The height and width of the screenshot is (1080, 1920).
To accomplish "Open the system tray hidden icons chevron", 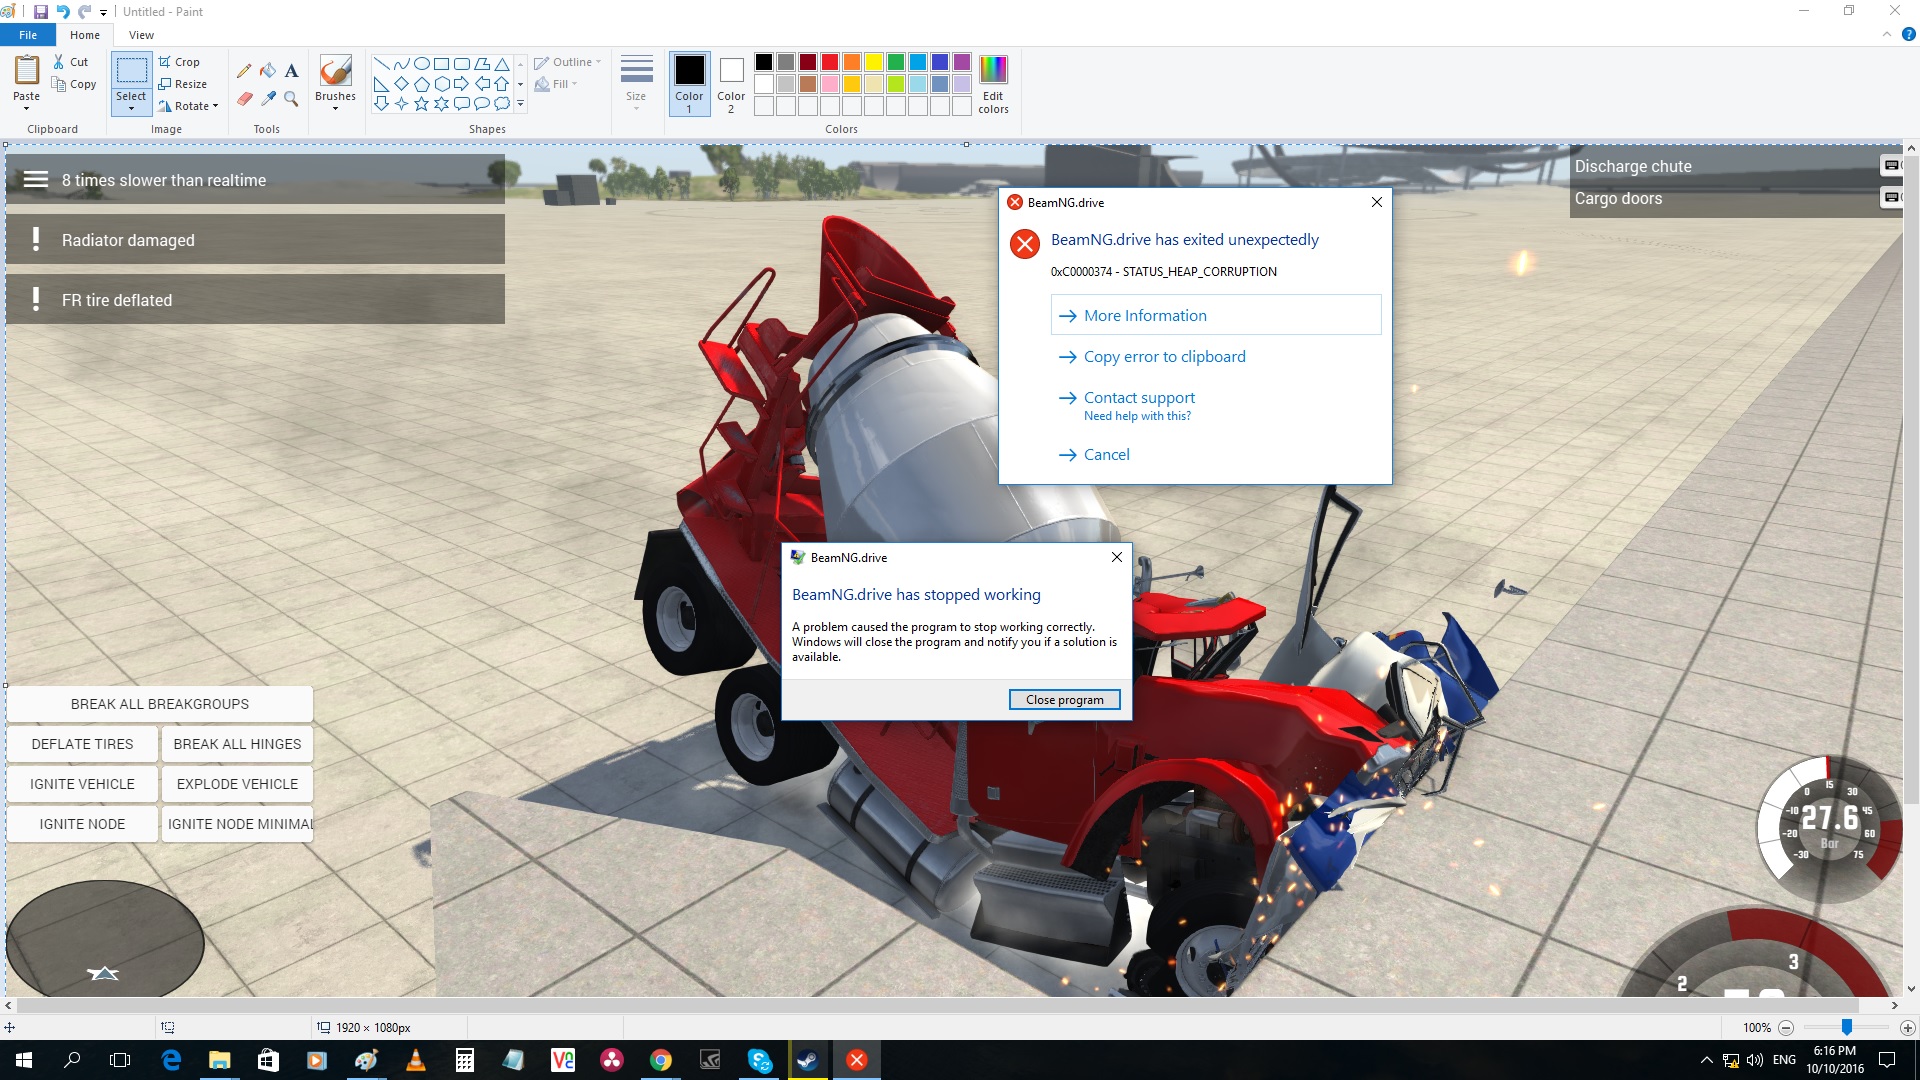I will pyautogui.click(x=1706, y=1060).
